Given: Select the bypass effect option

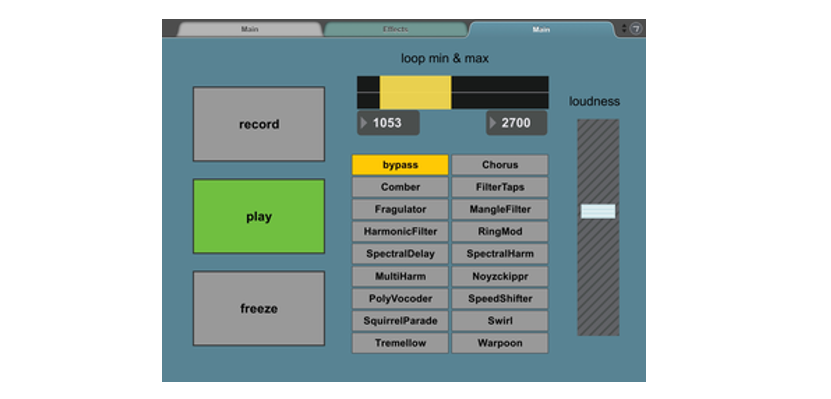Looking at the screenshot, I should [x=400, y=165].
